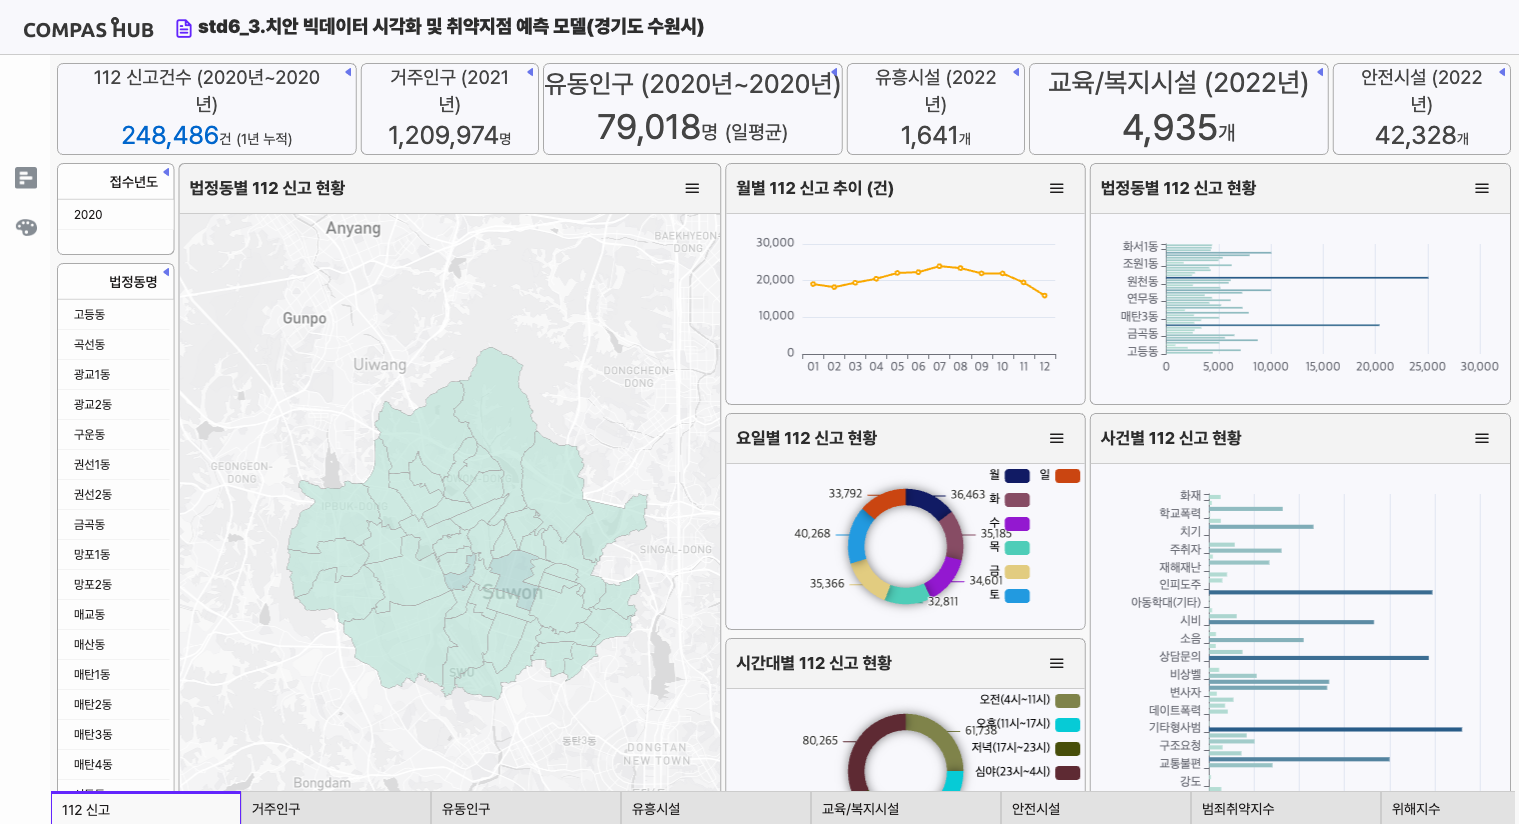Image resolution: width=1519 pixels, height=824 pixels.
Task: Toggle 목 legend swatch in weekday chart
Action: click(x=1017, y=548)
